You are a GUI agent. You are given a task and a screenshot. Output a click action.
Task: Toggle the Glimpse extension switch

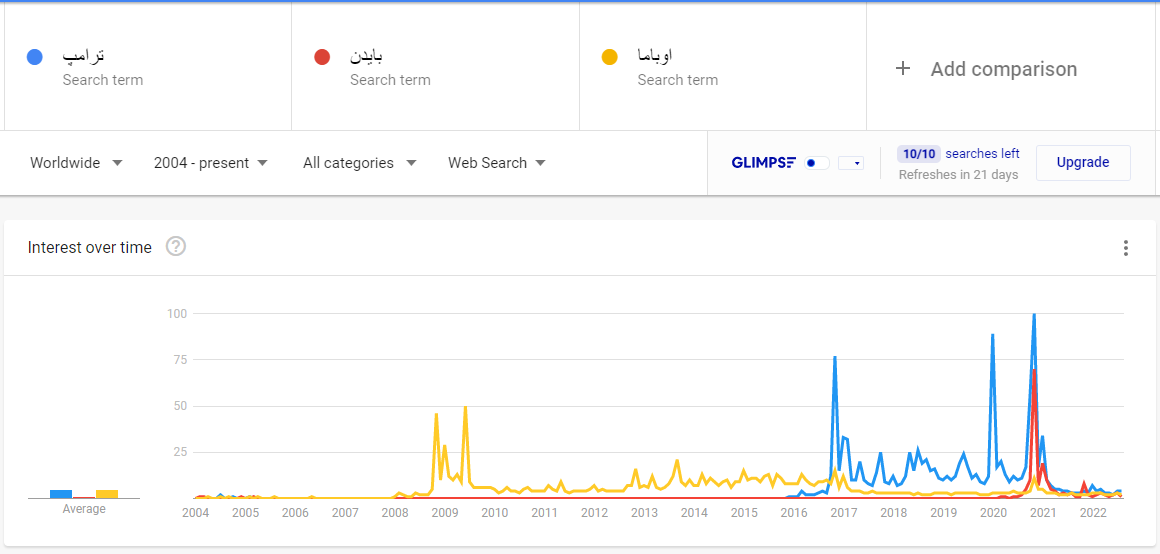point(817,163)
